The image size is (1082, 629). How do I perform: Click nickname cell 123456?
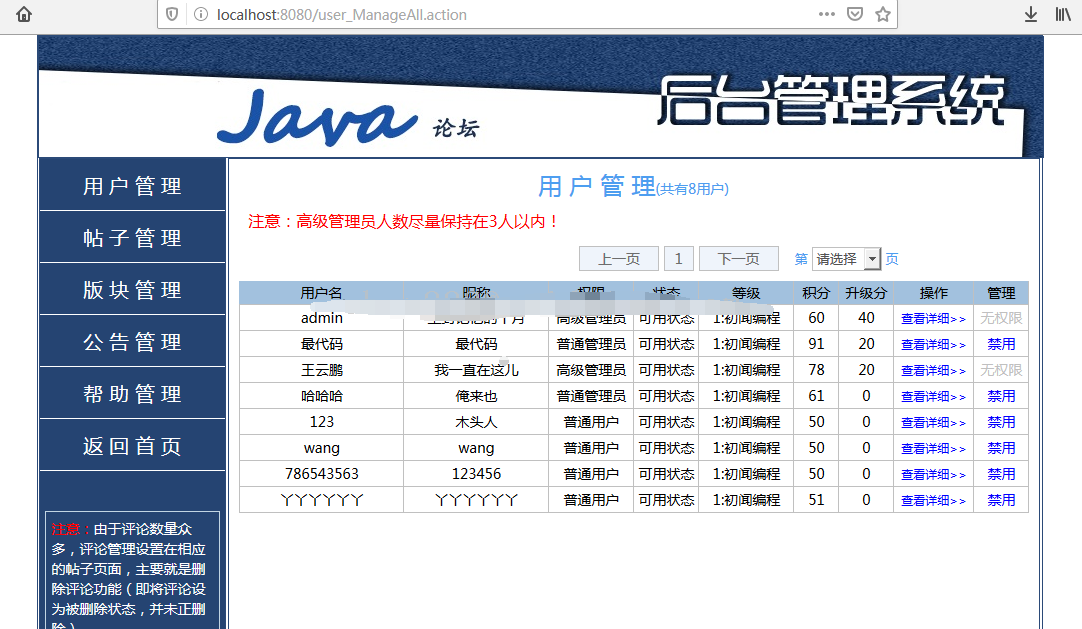(476, 474)
